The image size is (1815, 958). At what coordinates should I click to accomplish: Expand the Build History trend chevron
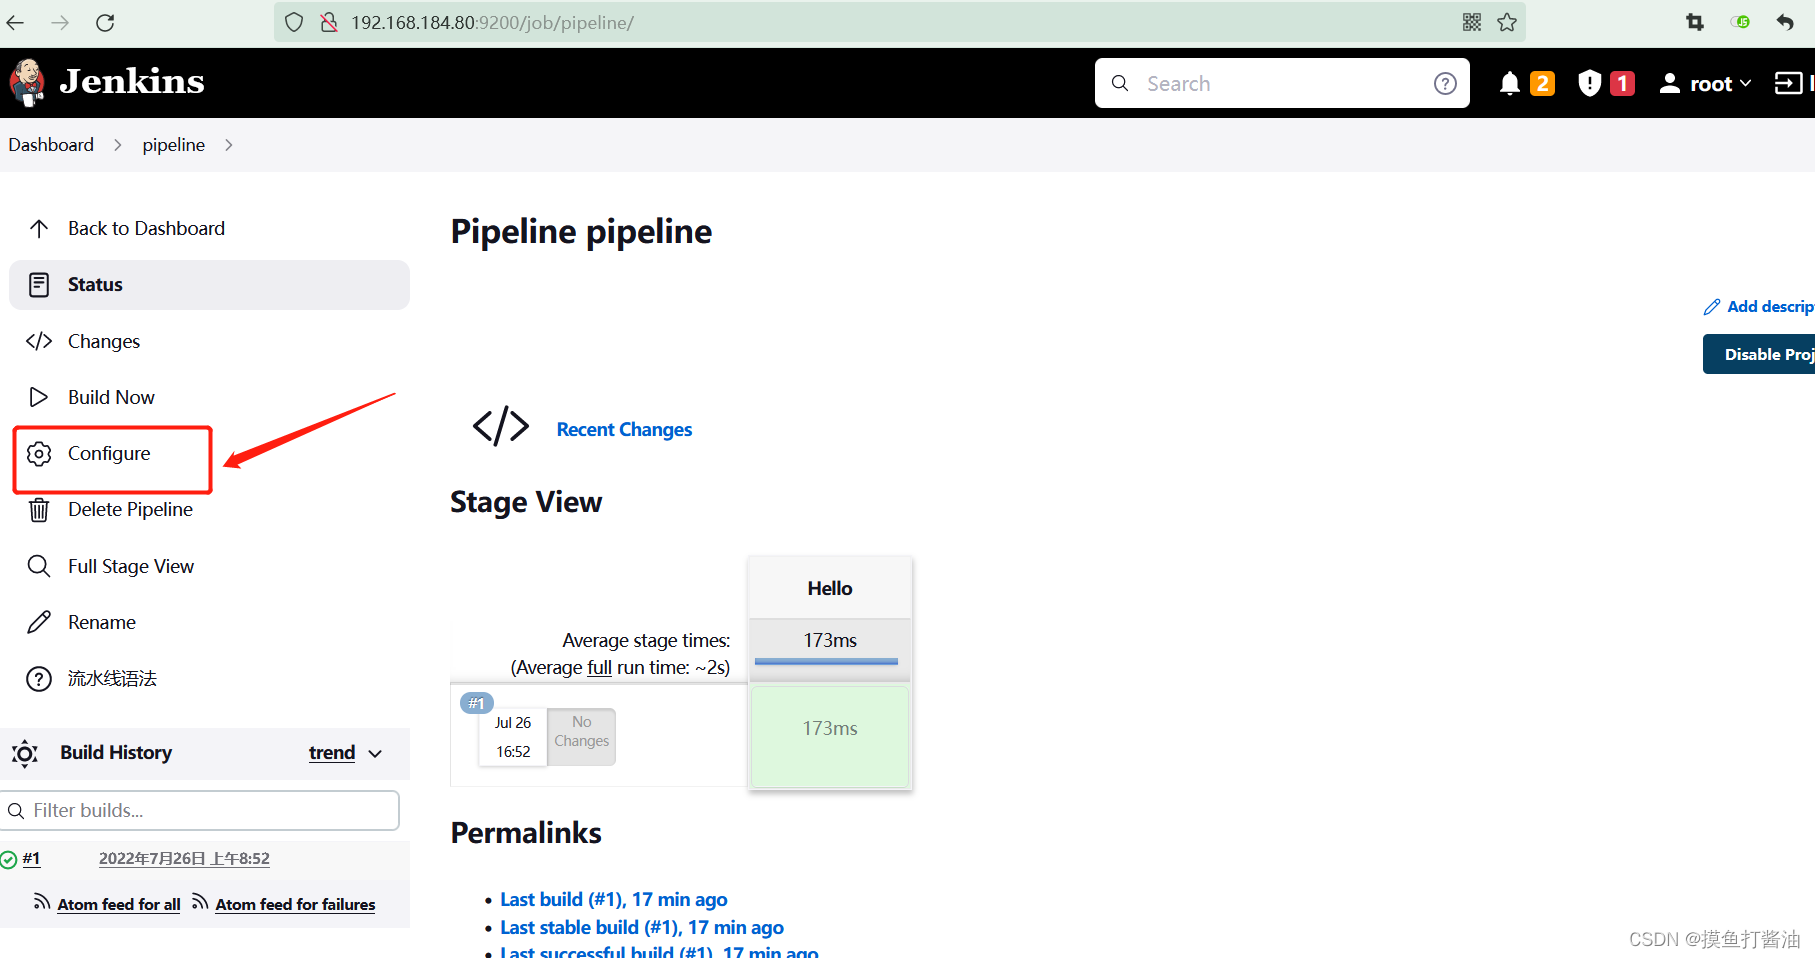pyautogui.click(x=376, y=754)
